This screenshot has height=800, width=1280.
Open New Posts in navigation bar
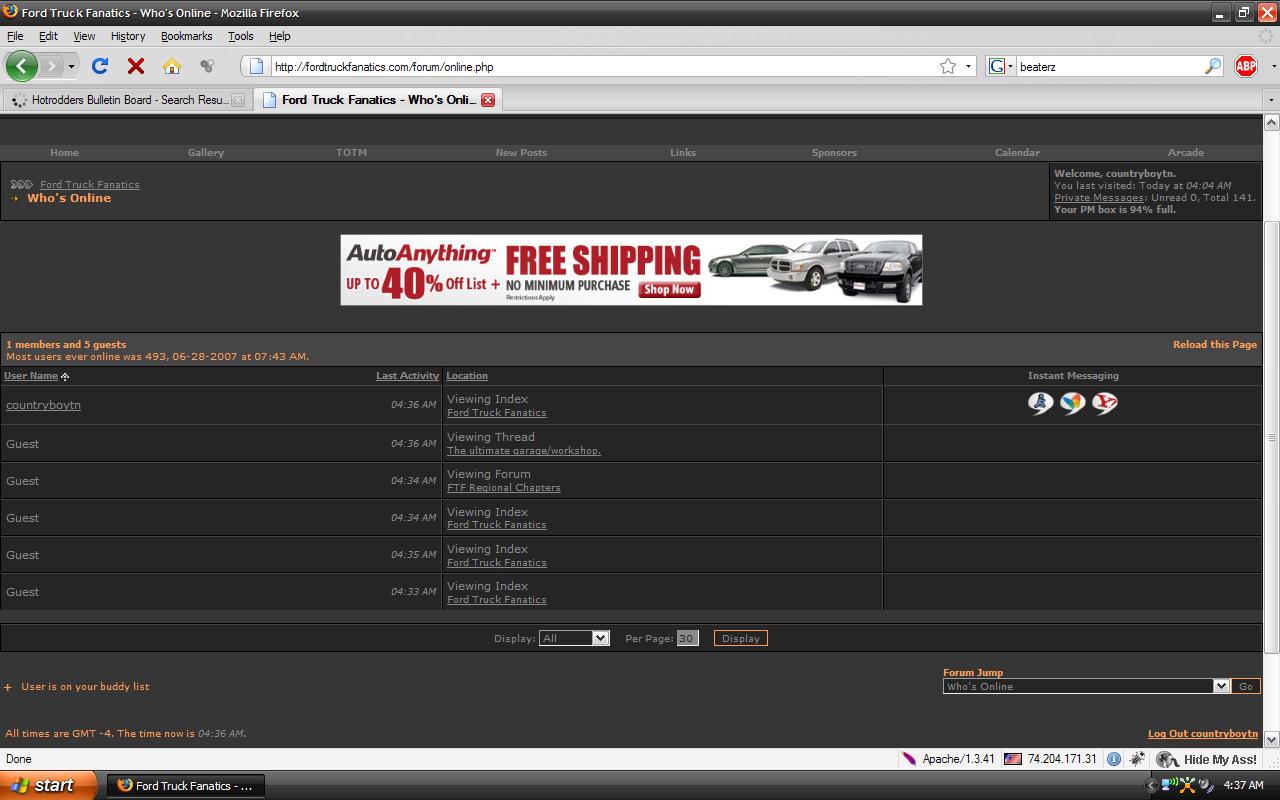point(521,153)
